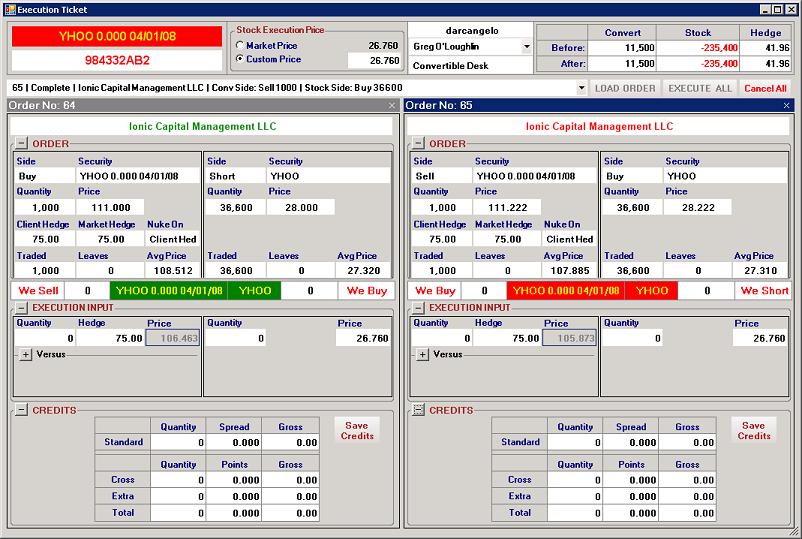Click the green YHOO 0.000 04/01/08 label in Order 64
Viewport: 802px width, 539px height.
point(169,290)
